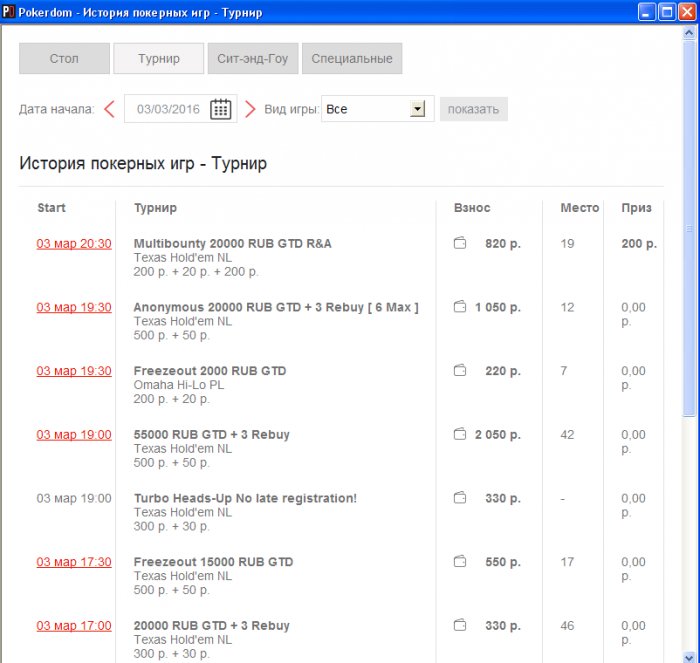Go to next date with right arrow
700x663 pixels.
coord(250,109)
